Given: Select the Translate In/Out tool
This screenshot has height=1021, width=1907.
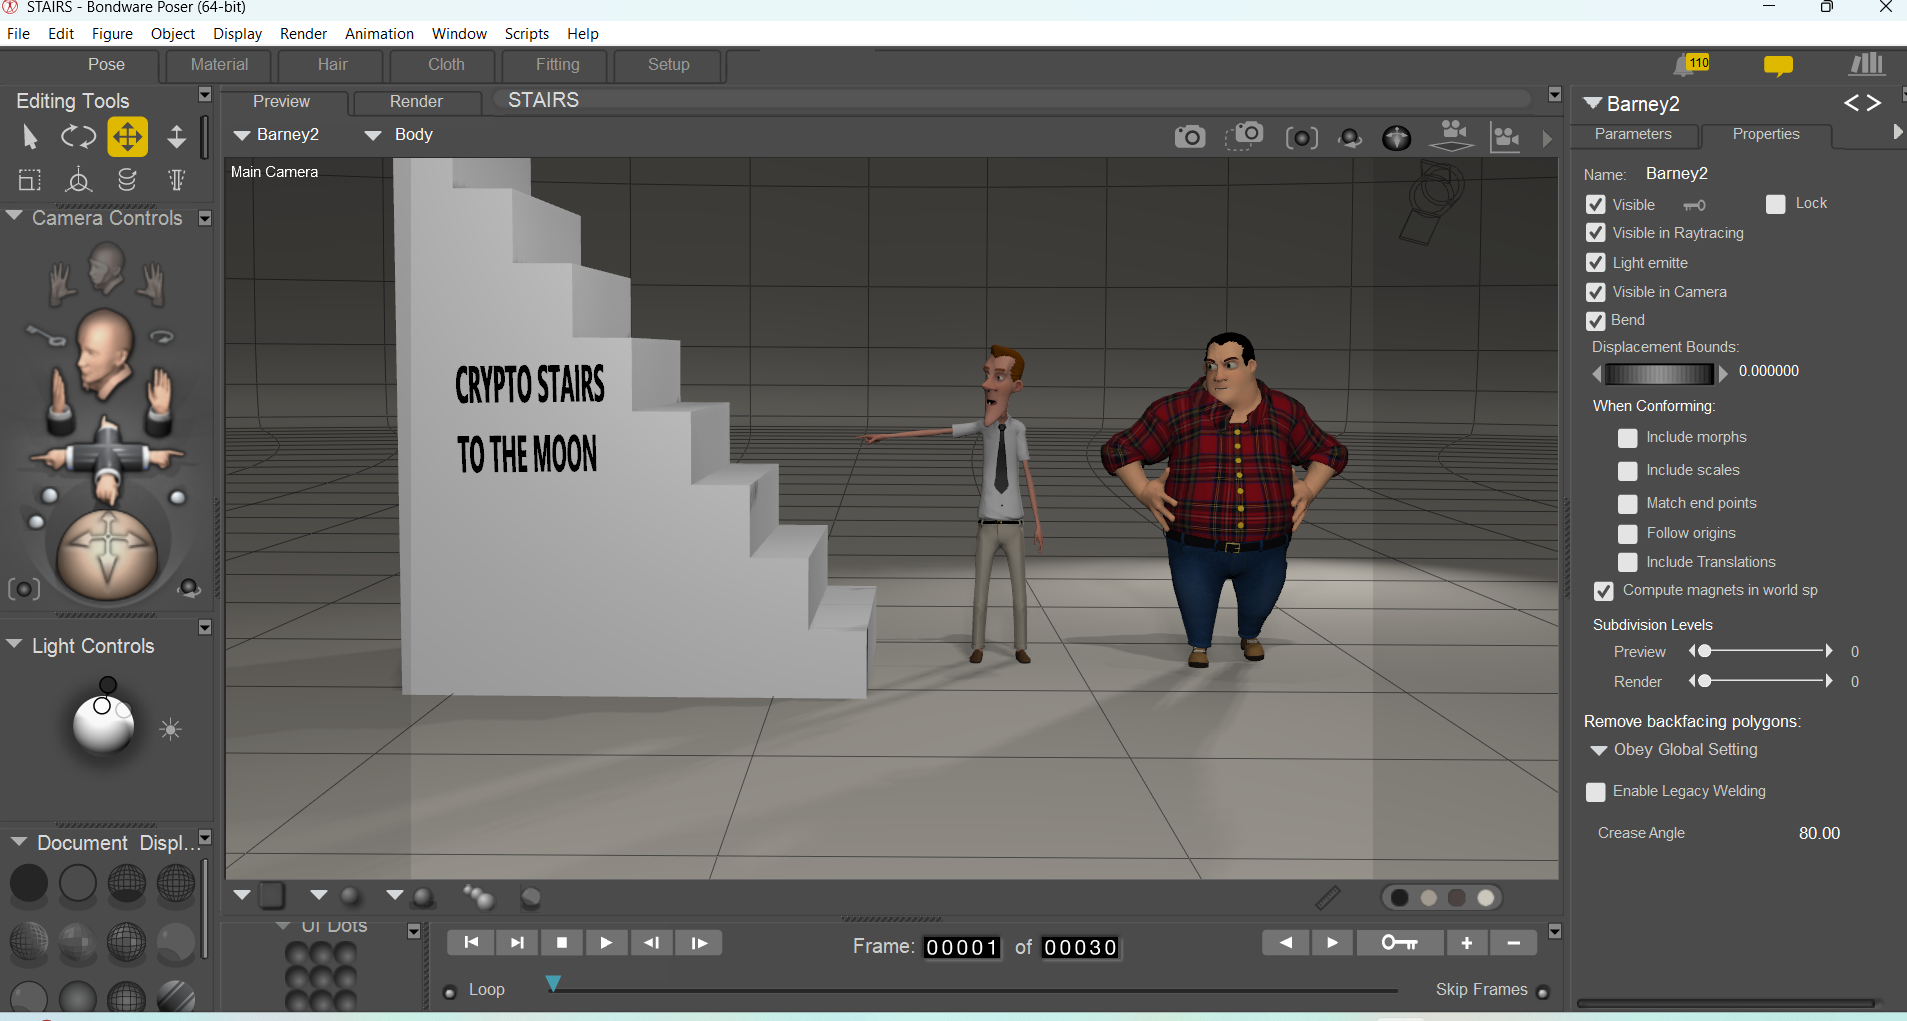Looking at the screenshot, I should click(x=176, y=137).
